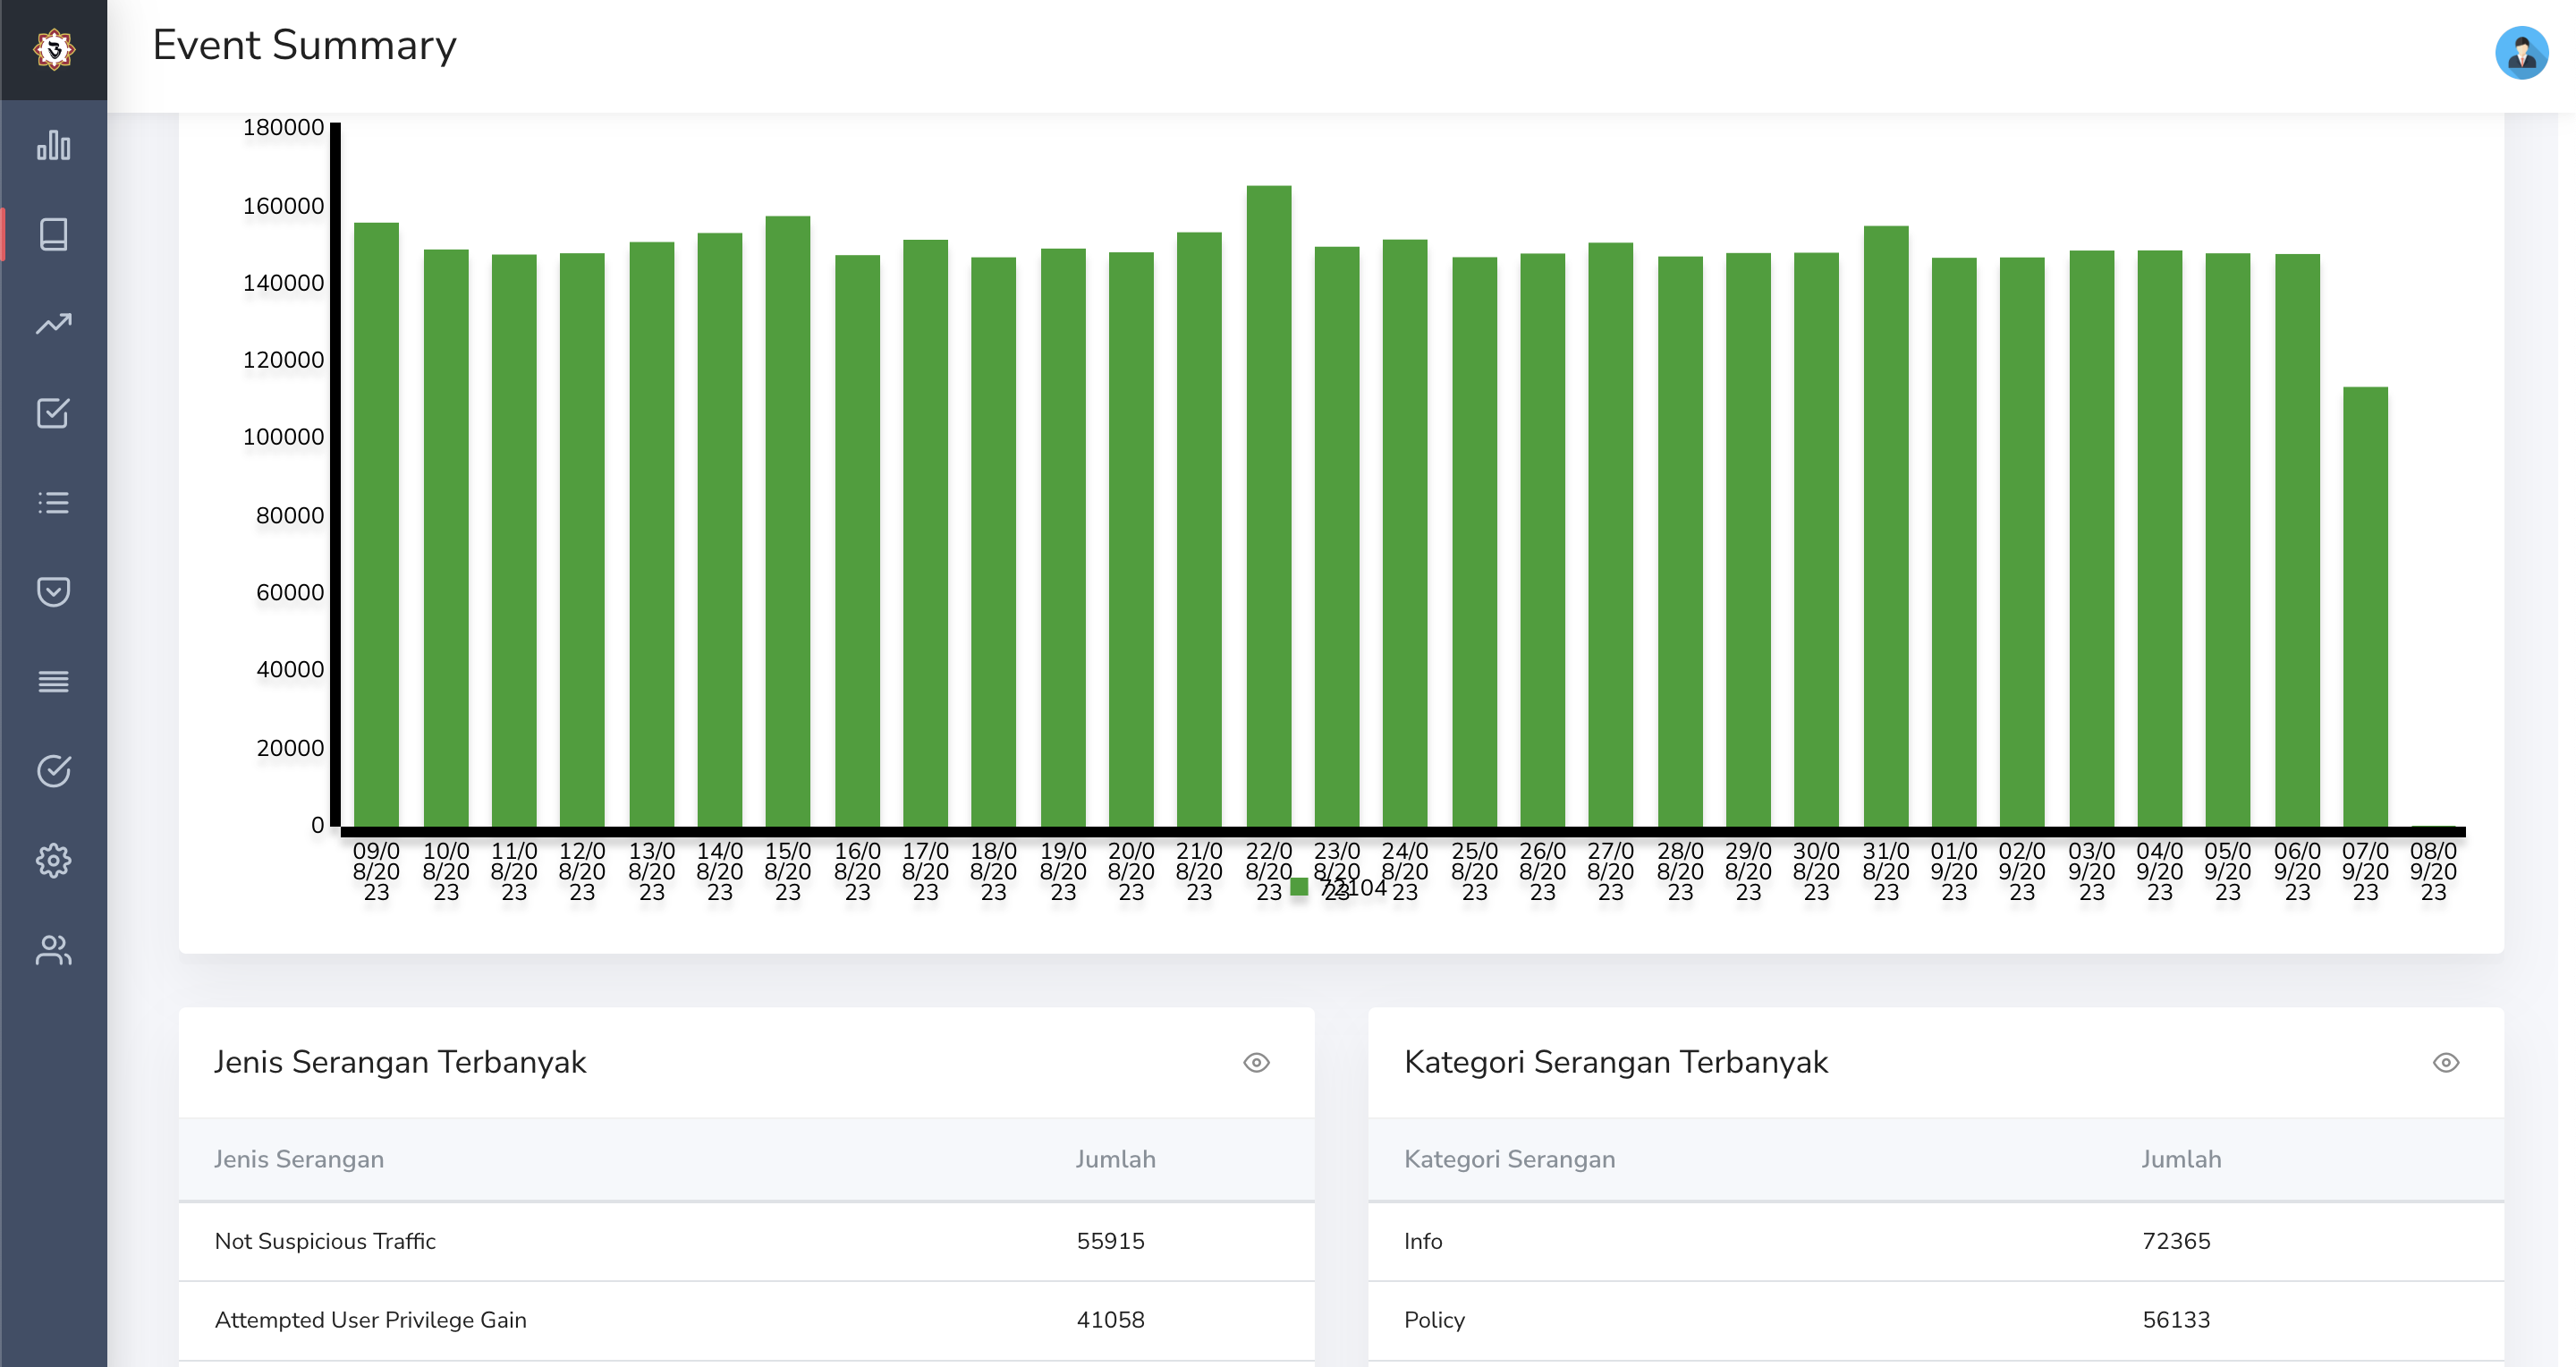Open the aligned lines sidebar icon
This screenshot has height=1367, width=2576.
coord(54,681)
